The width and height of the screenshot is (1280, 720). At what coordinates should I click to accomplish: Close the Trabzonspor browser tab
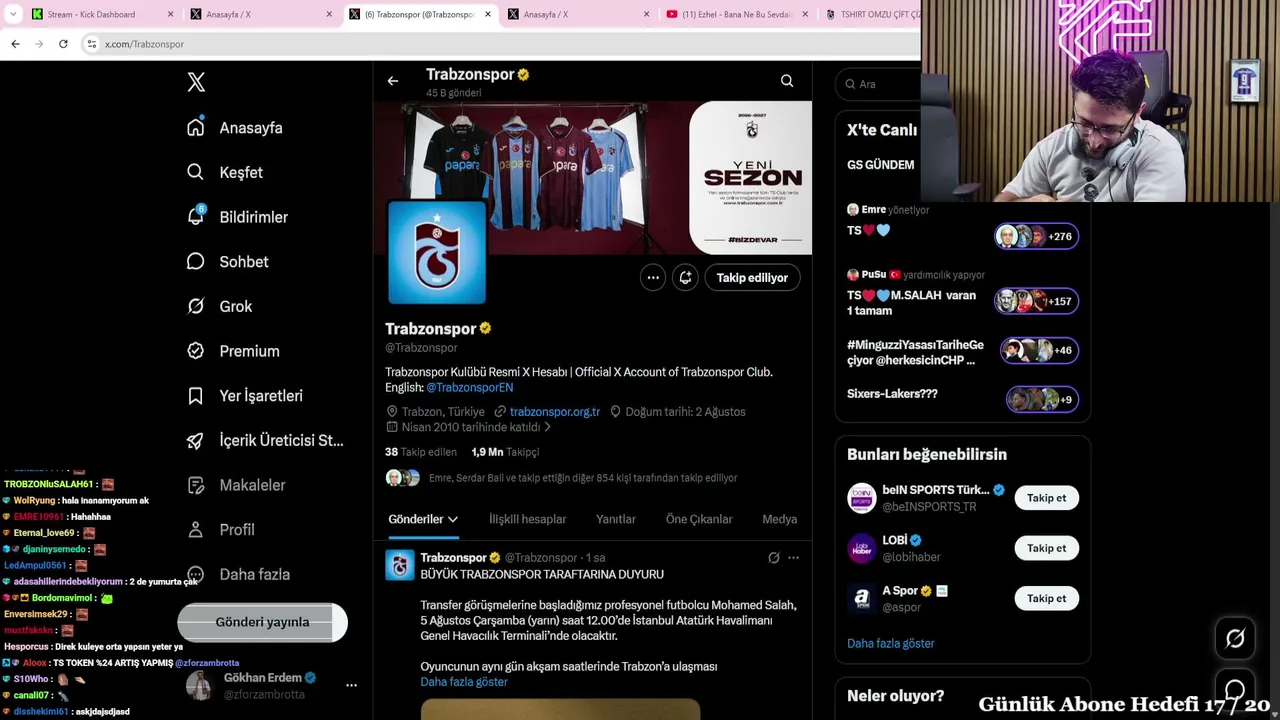point(488,14)
